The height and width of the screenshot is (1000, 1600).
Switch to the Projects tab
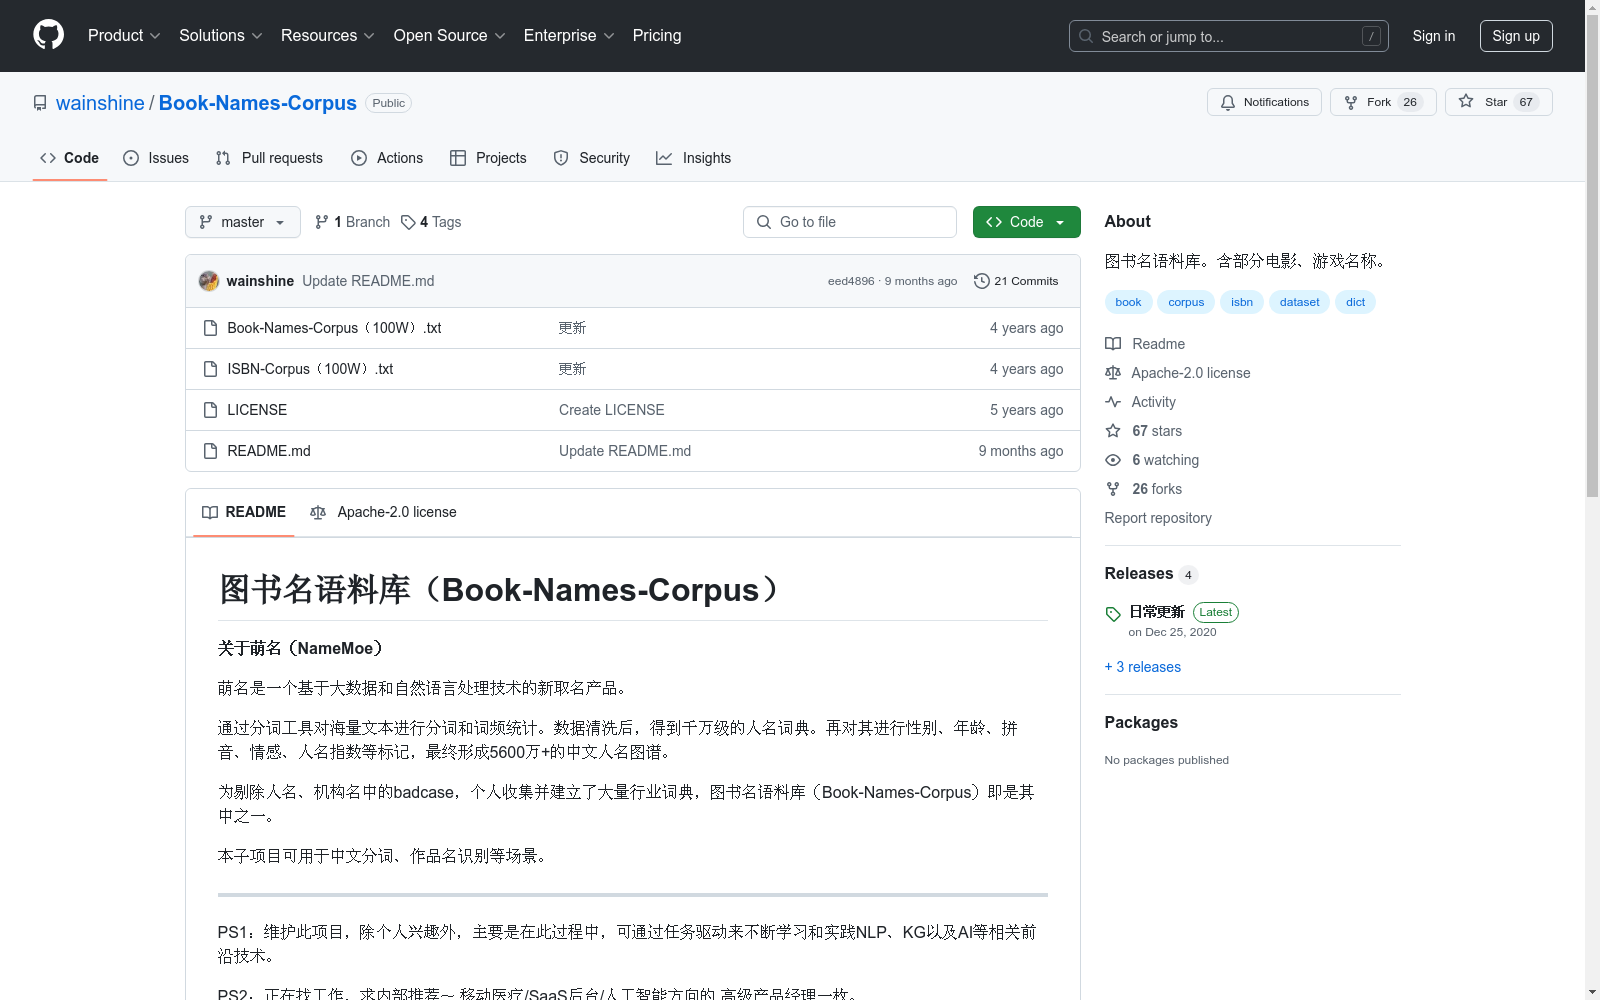coord(488,158)
